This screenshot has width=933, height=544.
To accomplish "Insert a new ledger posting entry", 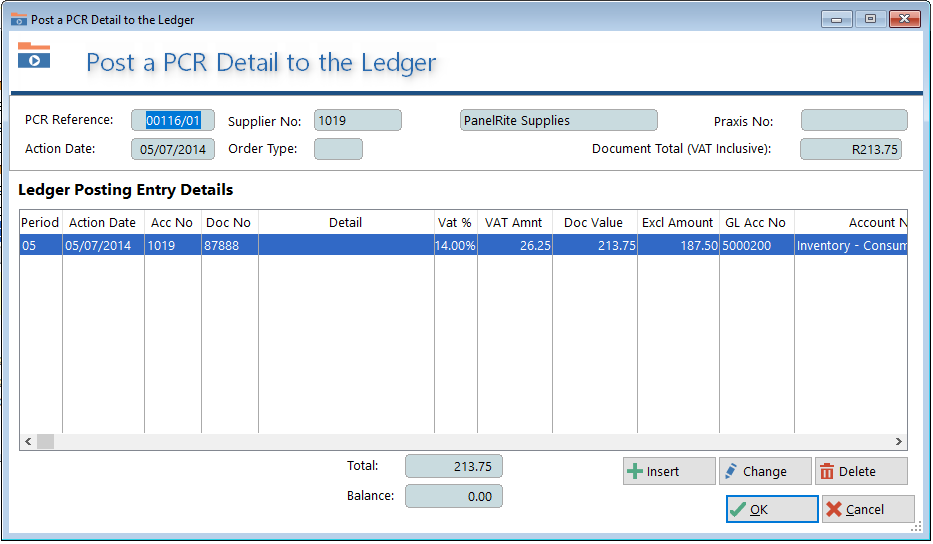I will (669, 471).
